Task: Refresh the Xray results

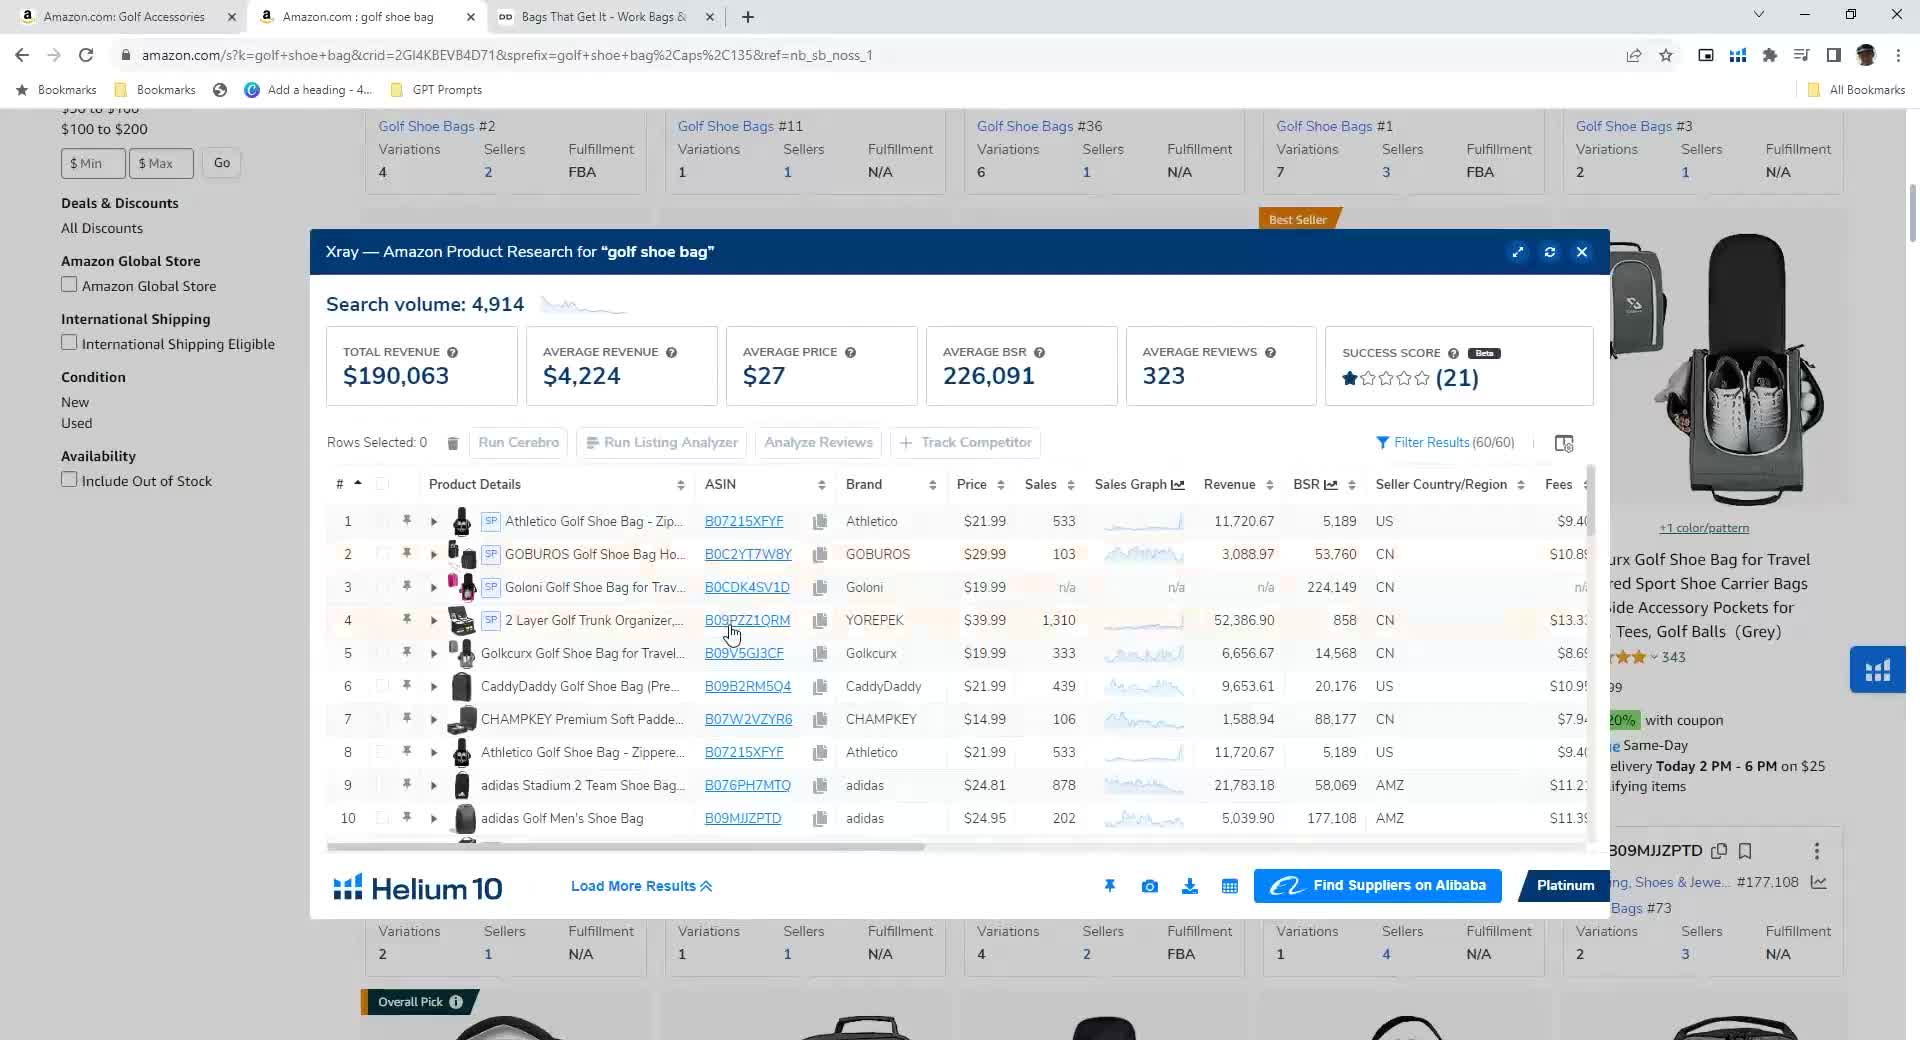Action: pyautogui.click(x=1550, y=252)
